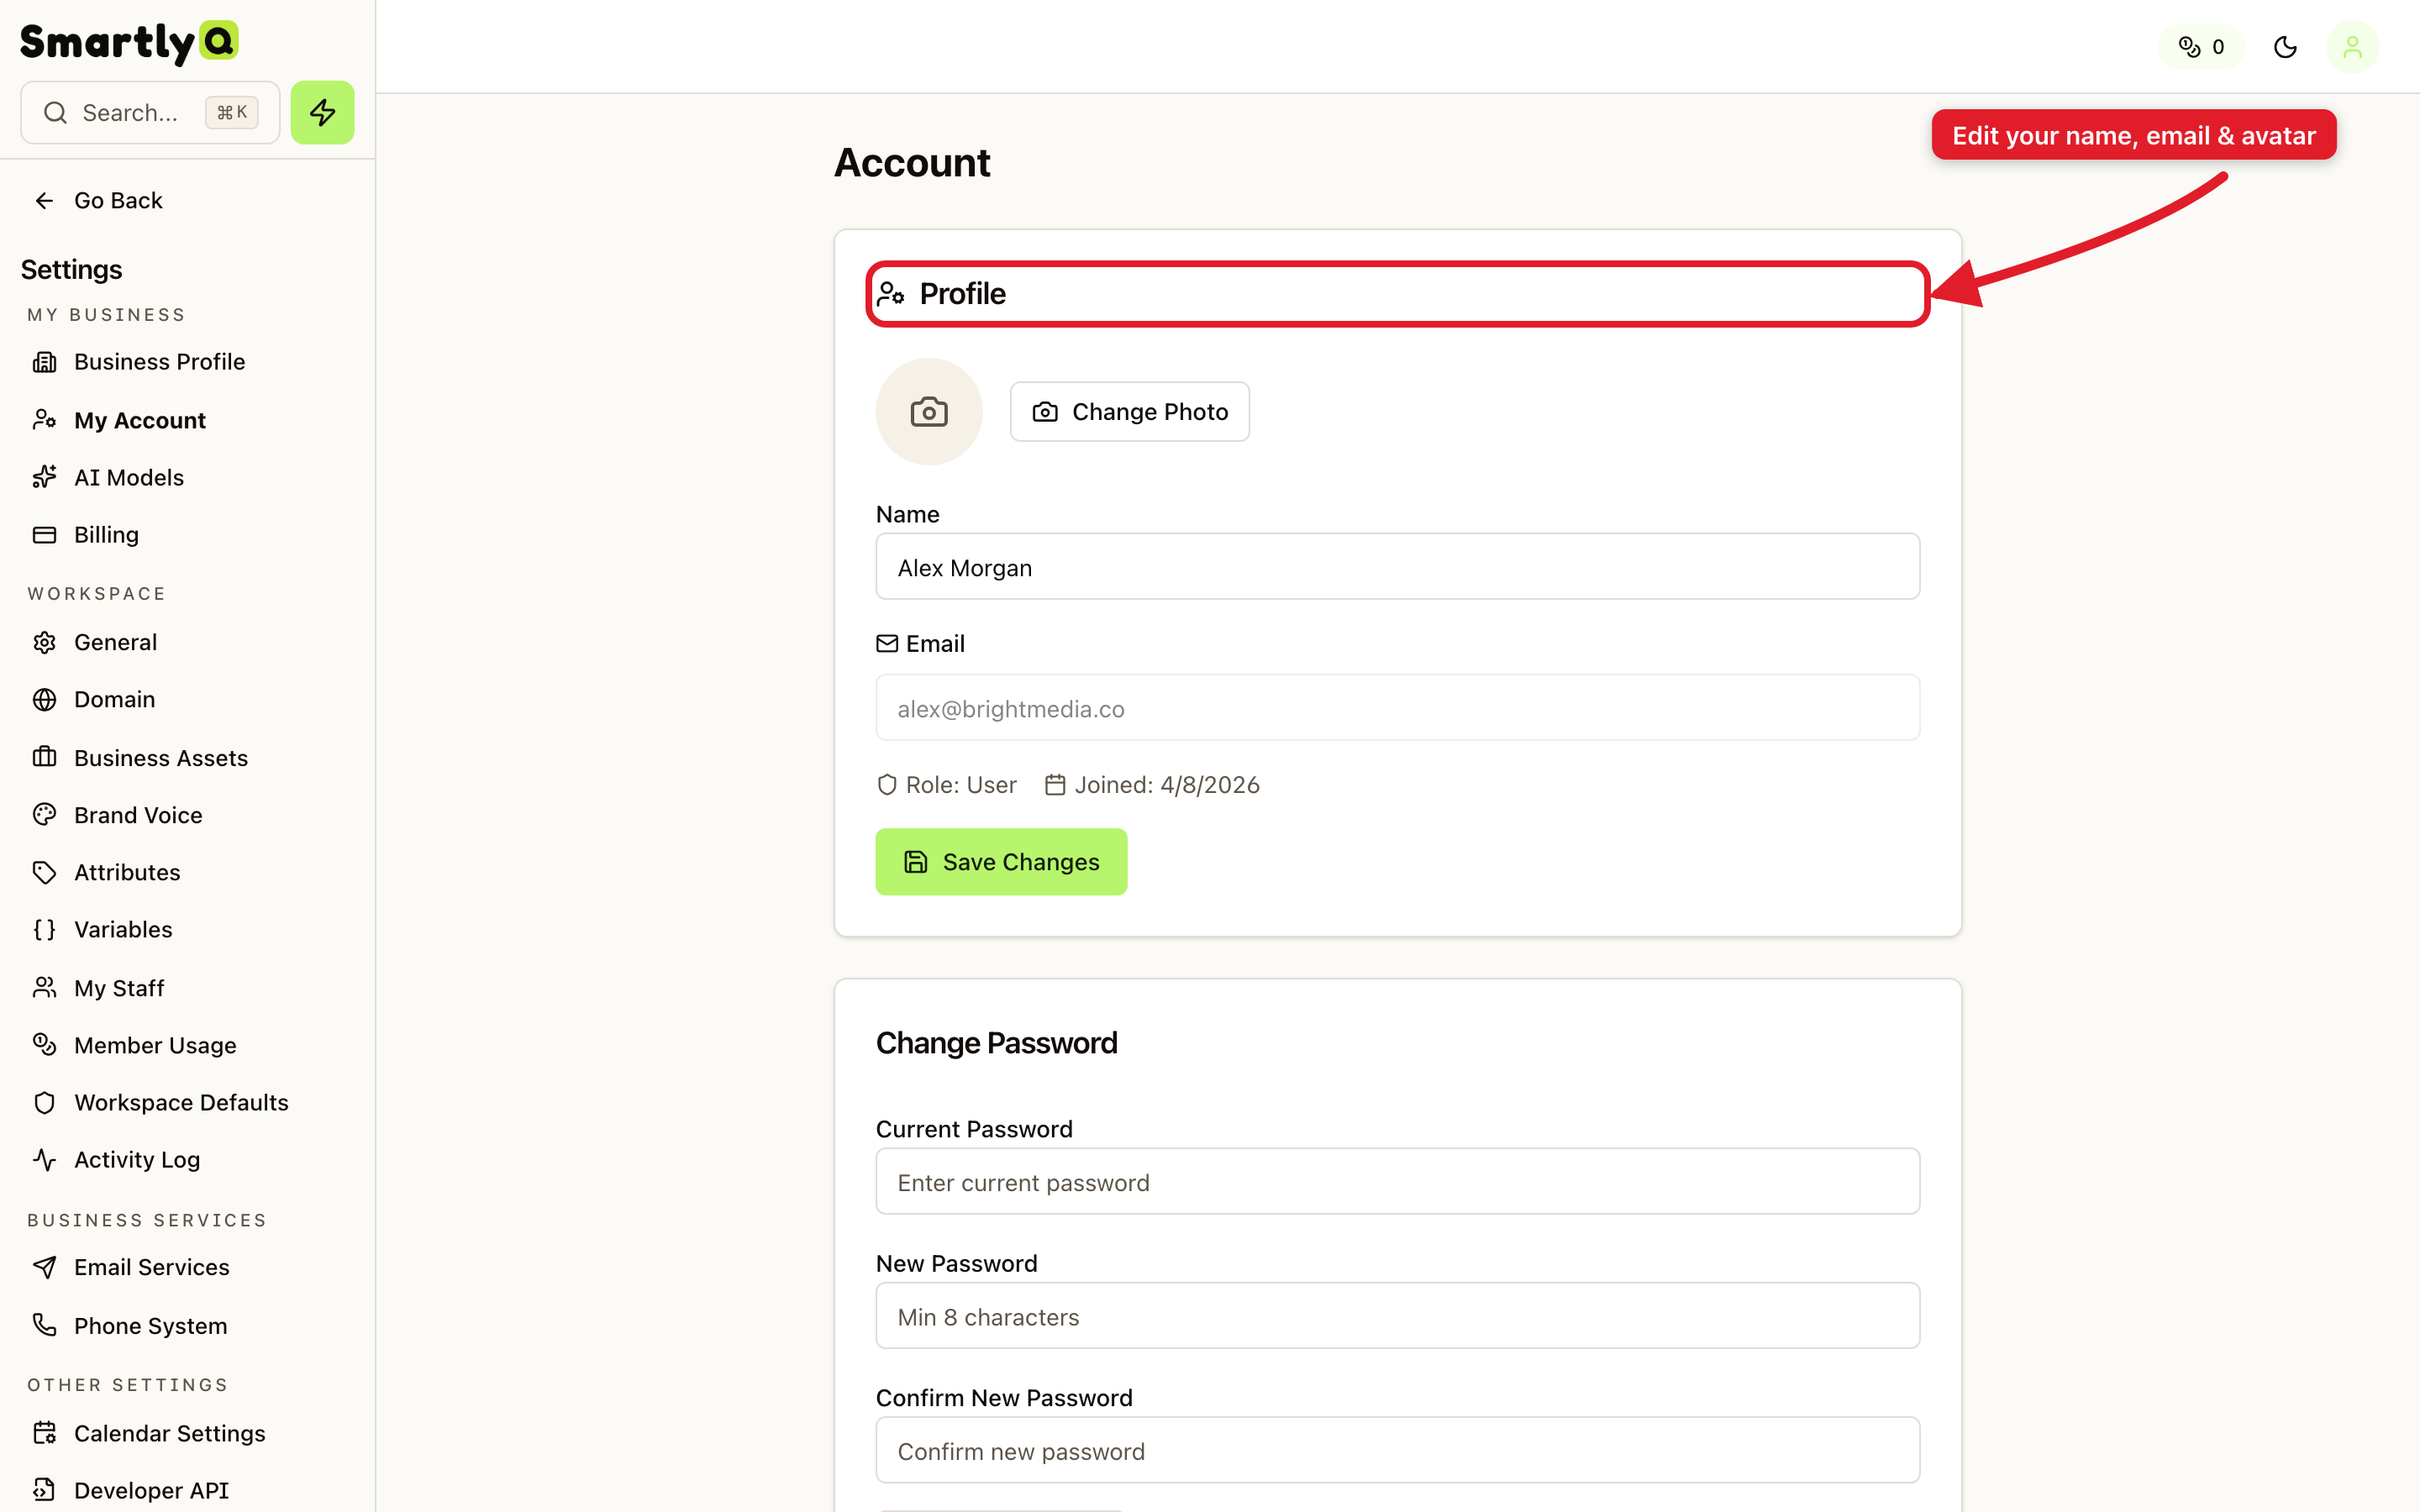The image size is (2420, 1512).
Task: Click the Member Usage coins icon
Action: 44,1044
